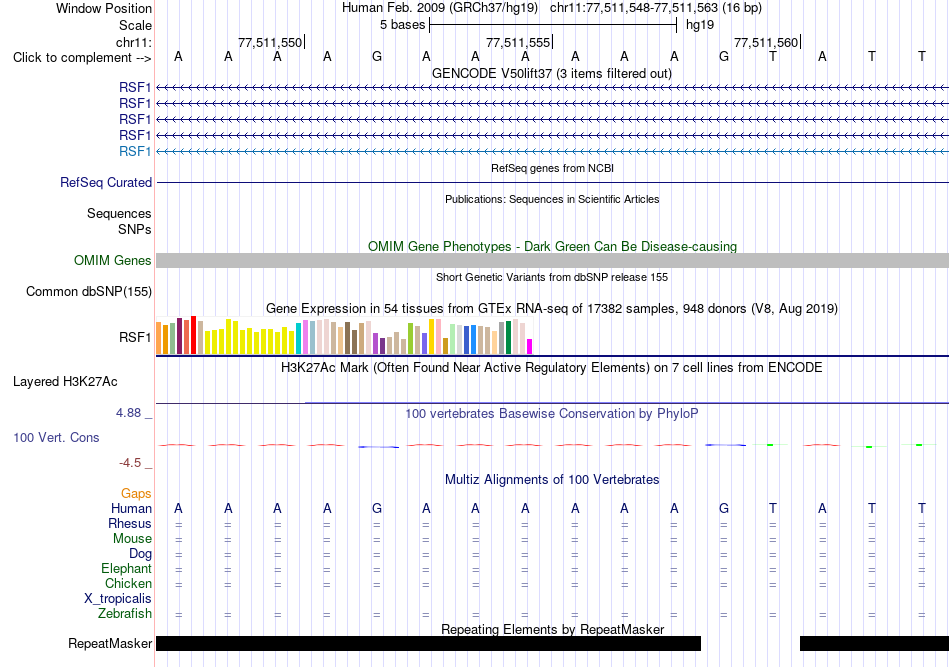Click the '5 bases' scale bar text

point(402,25)
